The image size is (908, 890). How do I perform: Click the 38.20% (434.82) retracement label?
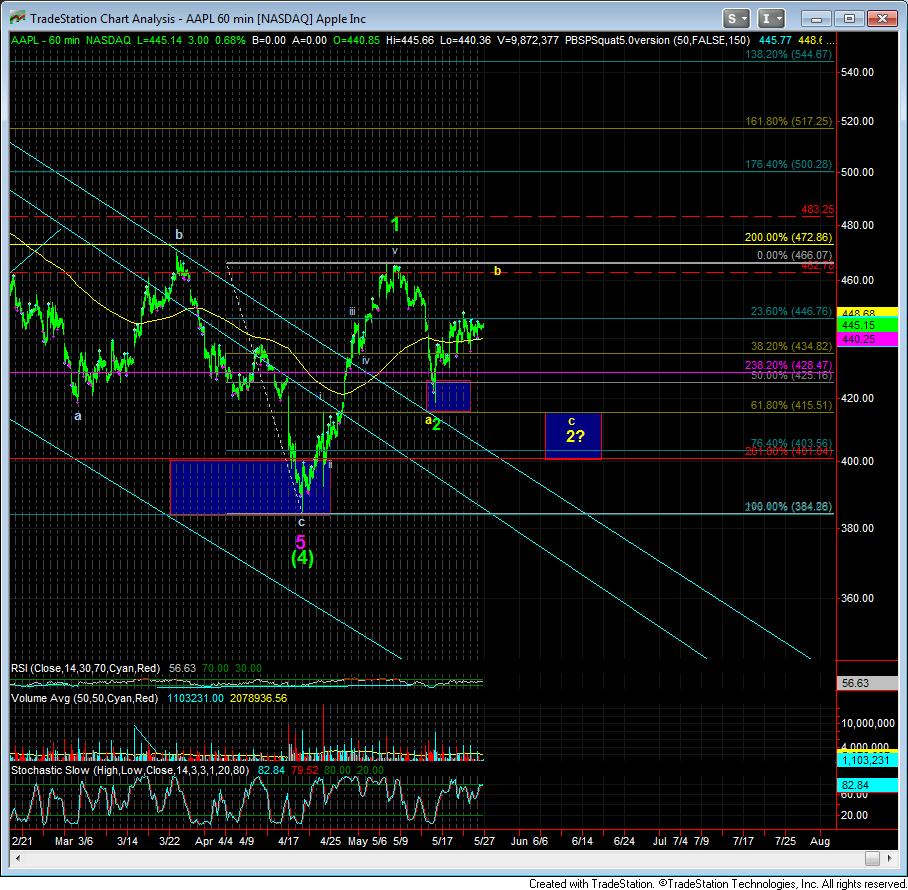pos(792,346)
